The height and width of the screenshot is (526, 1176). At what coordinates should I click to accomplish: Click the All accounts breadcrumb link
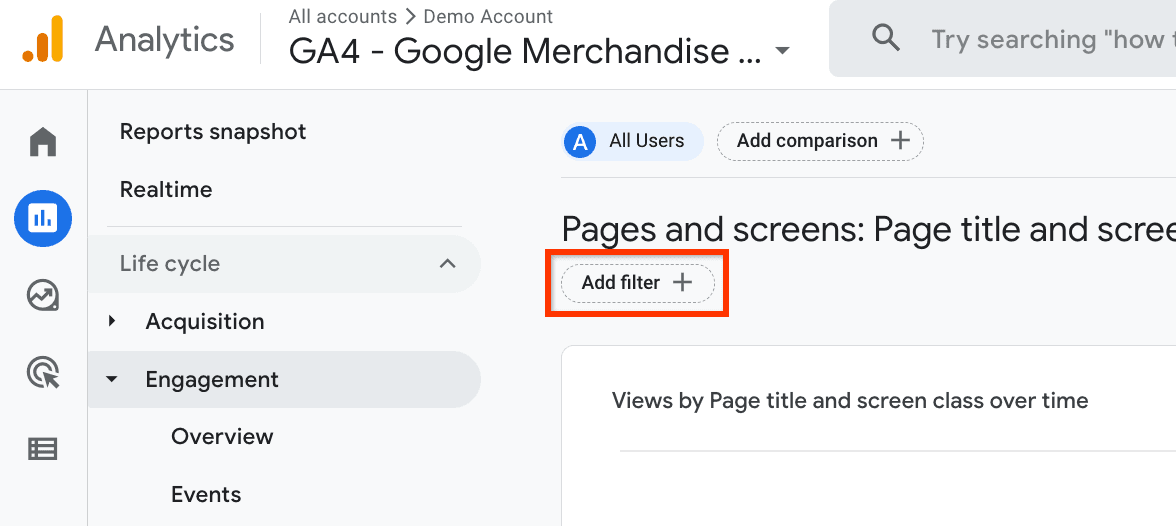coord(342,17)
